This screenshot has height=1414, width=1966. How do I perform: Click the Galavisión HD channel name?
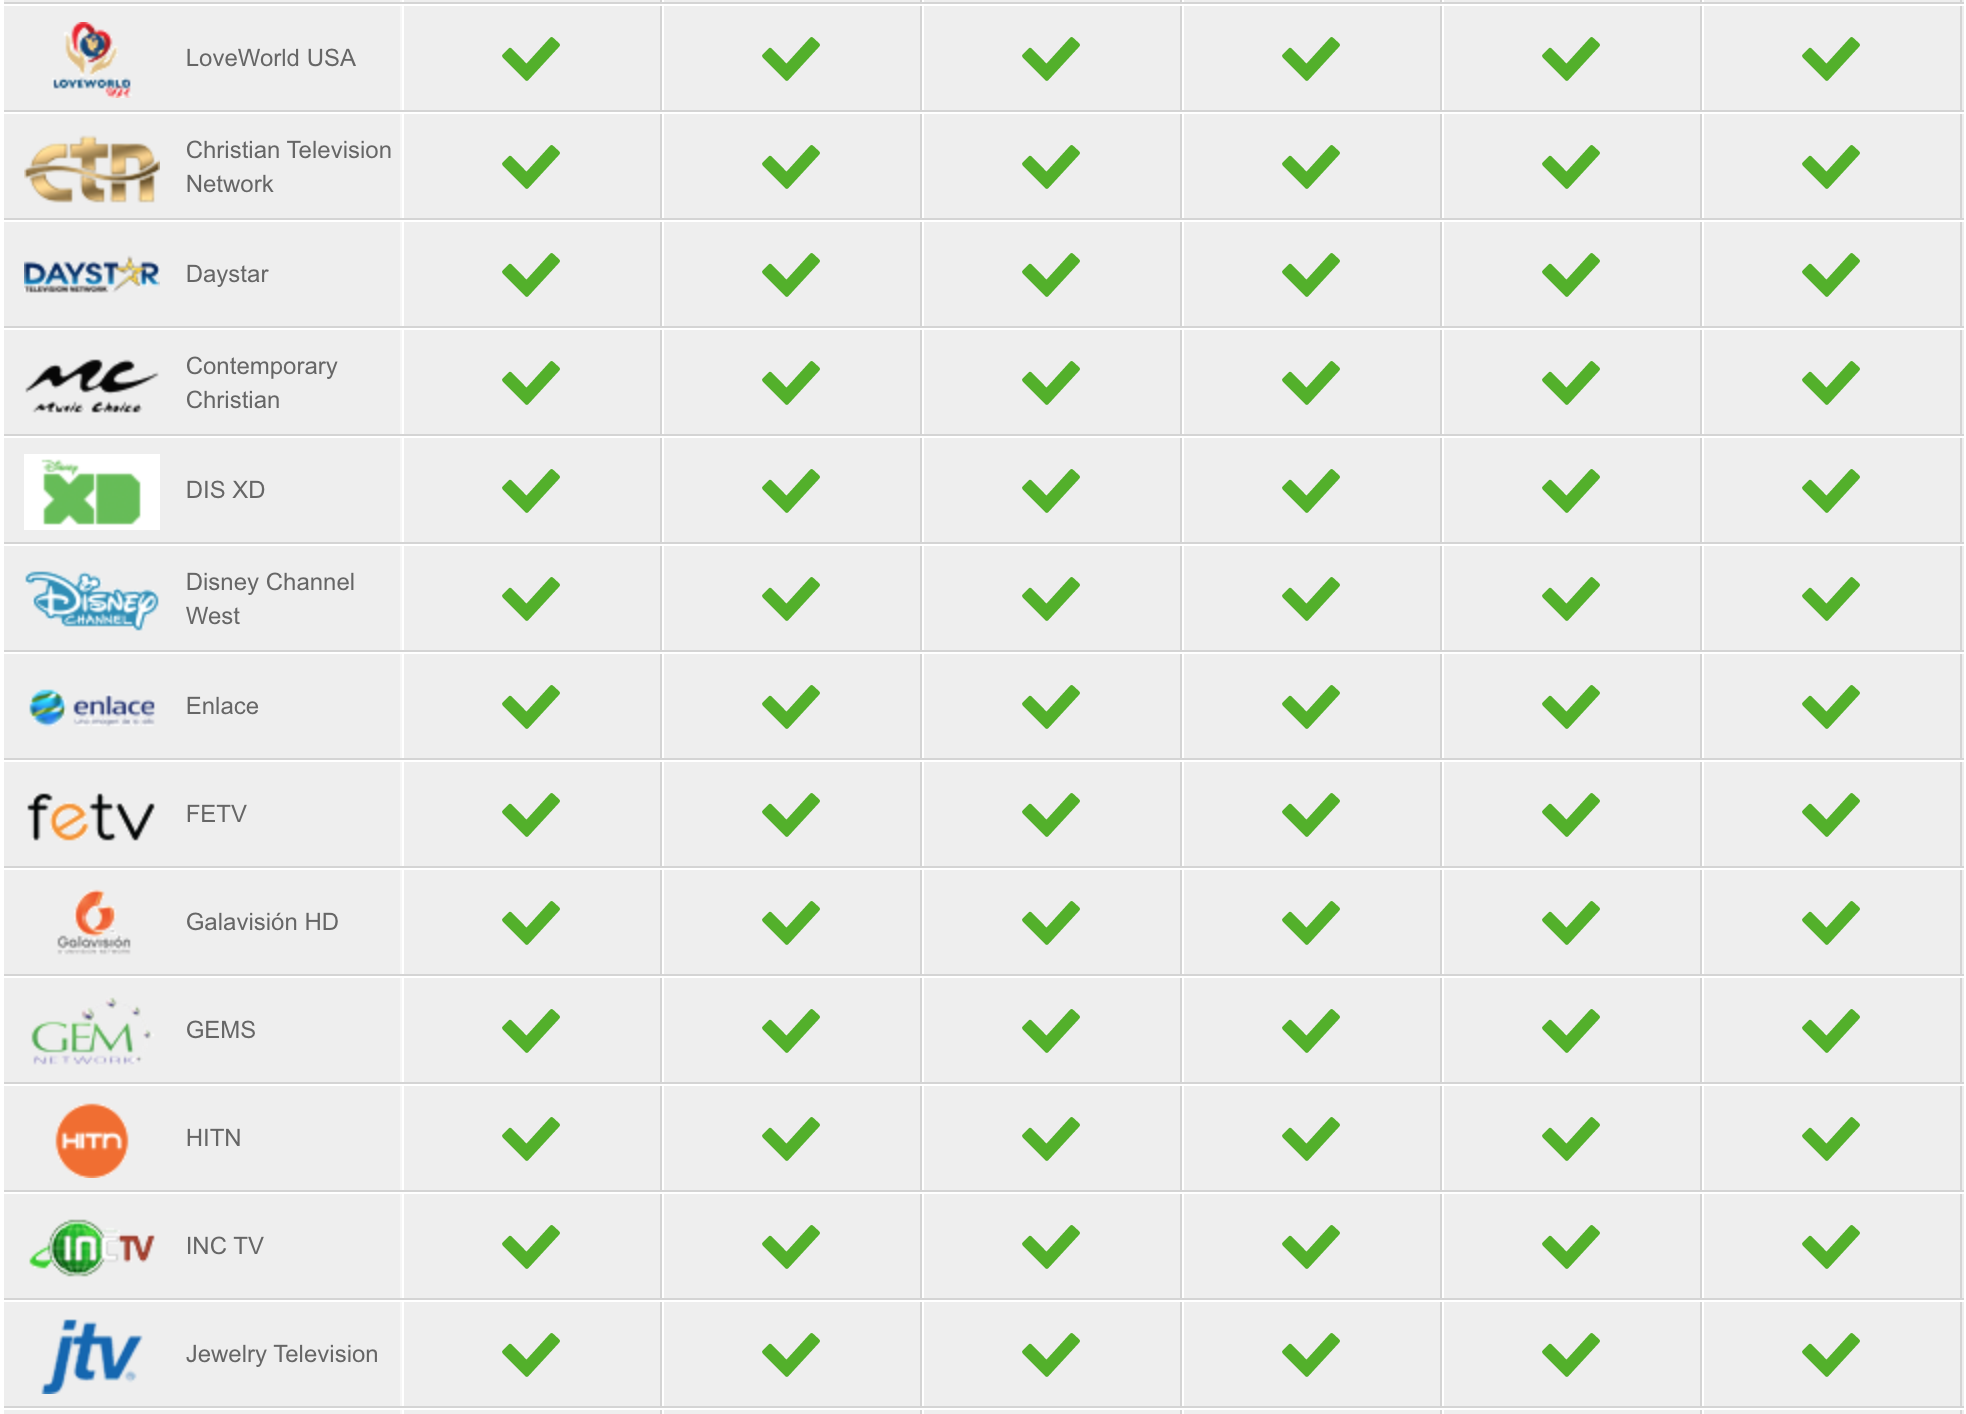coord(262,922)
